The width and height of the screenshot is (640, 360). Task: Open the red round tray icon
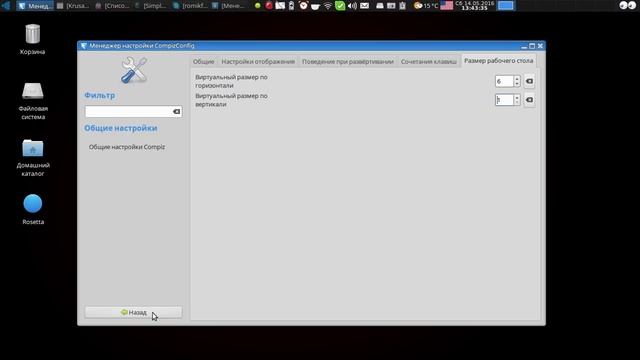tap(269, 5)
